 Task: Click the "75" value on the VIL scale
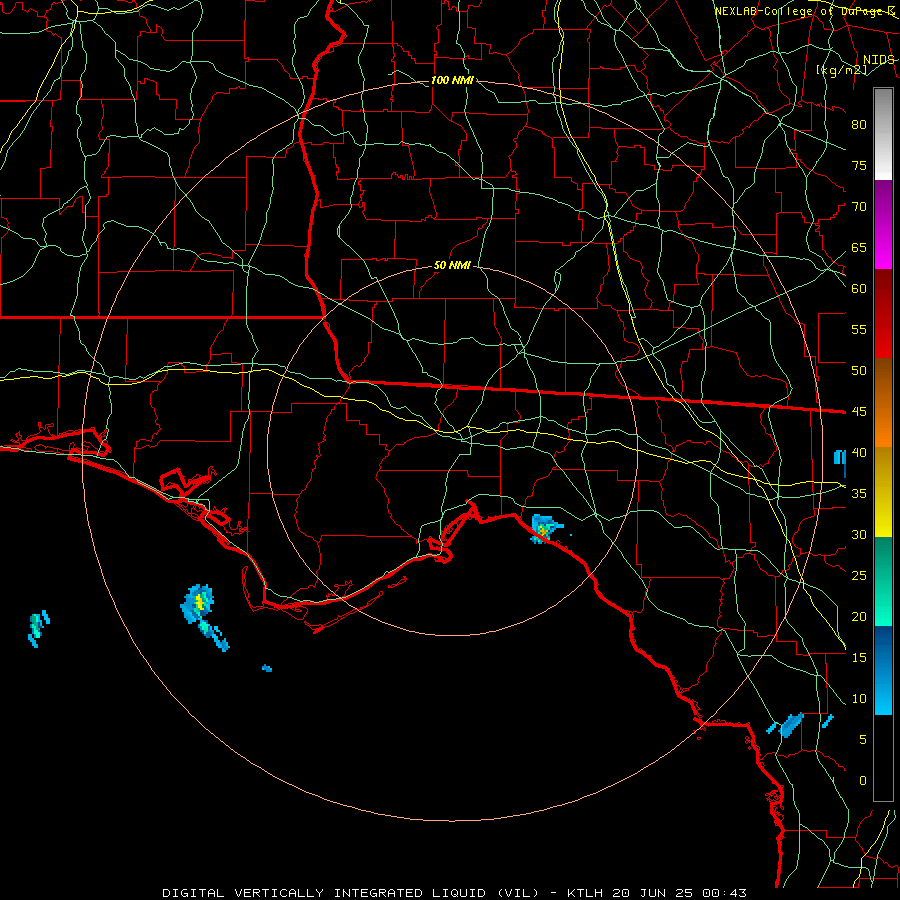(859, 166)
